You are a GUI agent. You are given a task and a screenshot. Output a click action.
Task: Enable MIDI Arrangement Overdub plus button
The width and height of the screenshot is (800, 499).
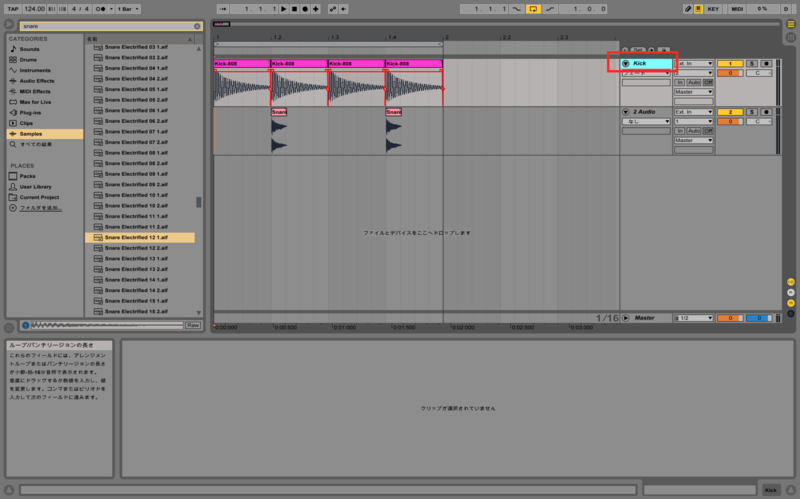tap(316, 9)
